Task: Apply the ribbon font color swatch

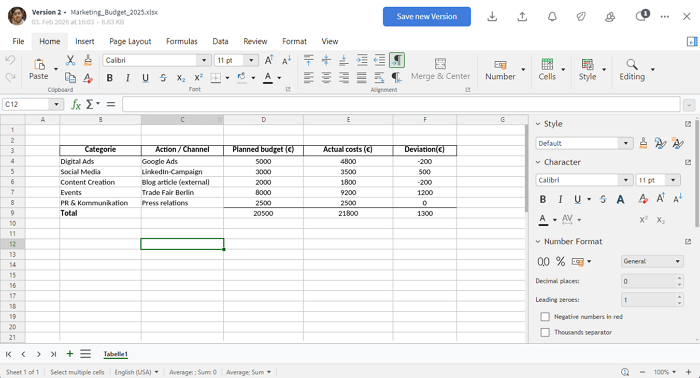Action: point(268,78)
